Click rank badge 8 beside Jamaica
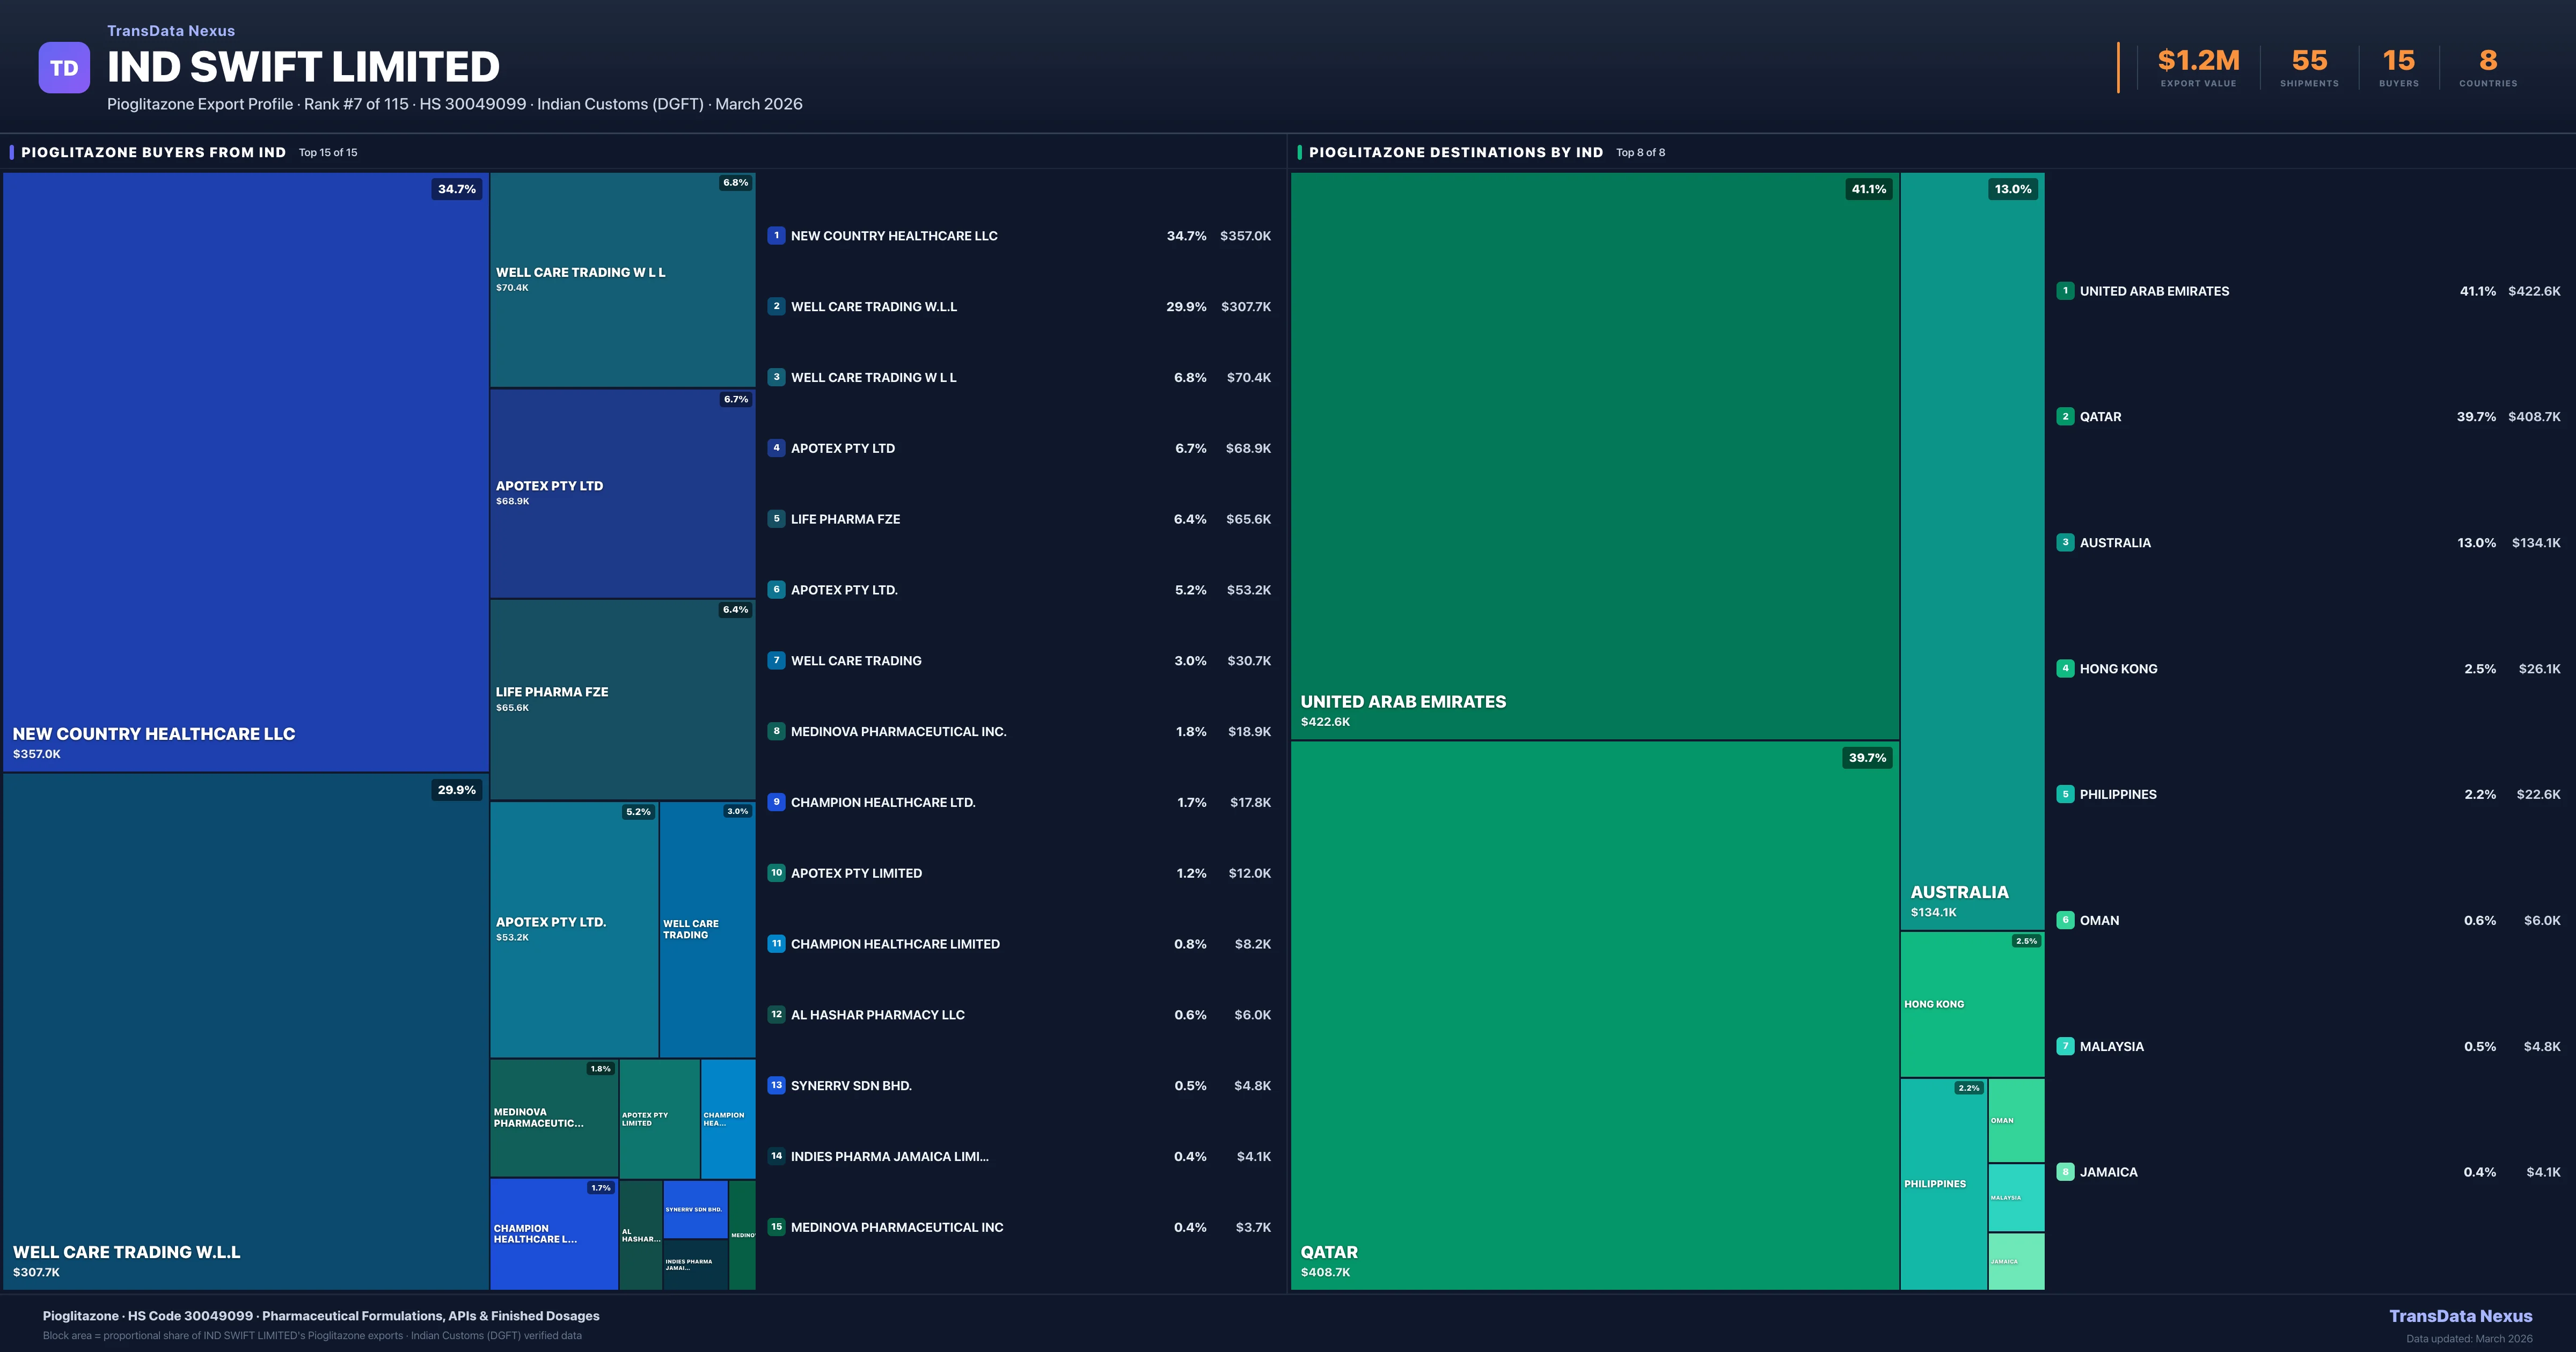Image resolution: width=2576 pixels, height=1352 pixels. pos(2065,1172)
